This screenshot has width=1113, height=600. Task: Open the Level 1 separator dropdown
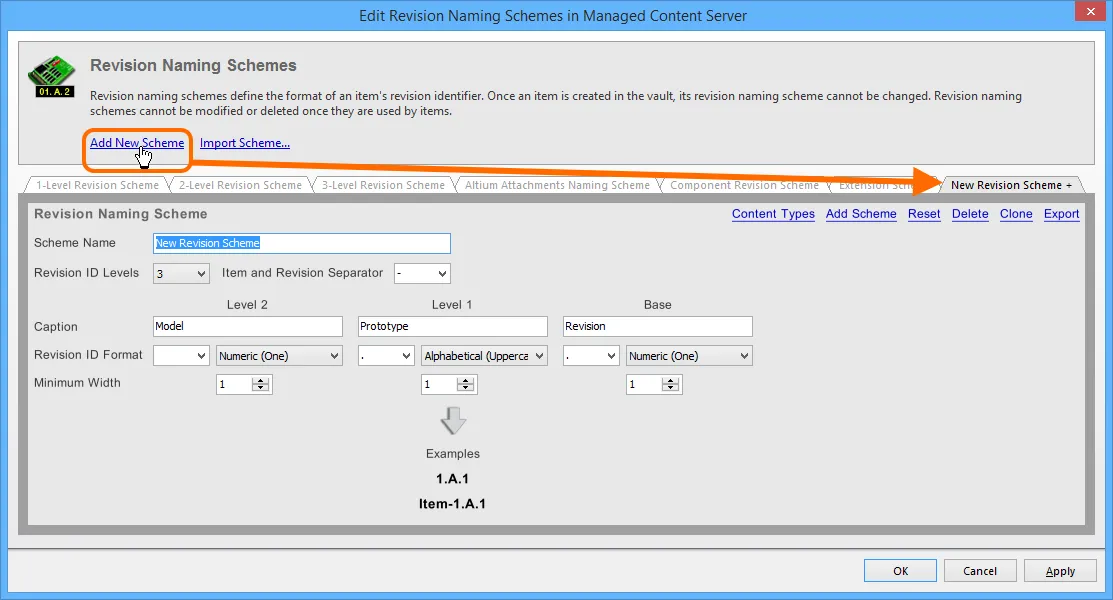pos(386,356)
